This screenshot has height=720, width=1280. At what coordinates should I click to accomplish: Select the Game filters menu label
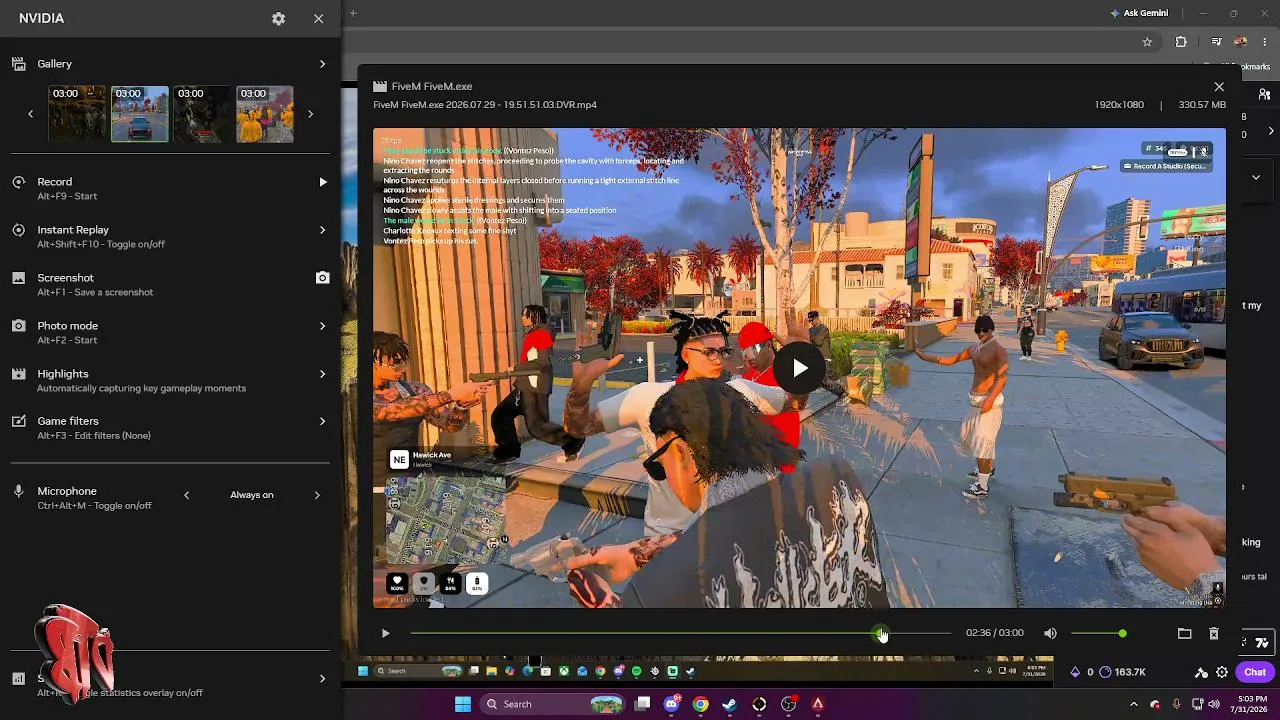tap(68, 421)
